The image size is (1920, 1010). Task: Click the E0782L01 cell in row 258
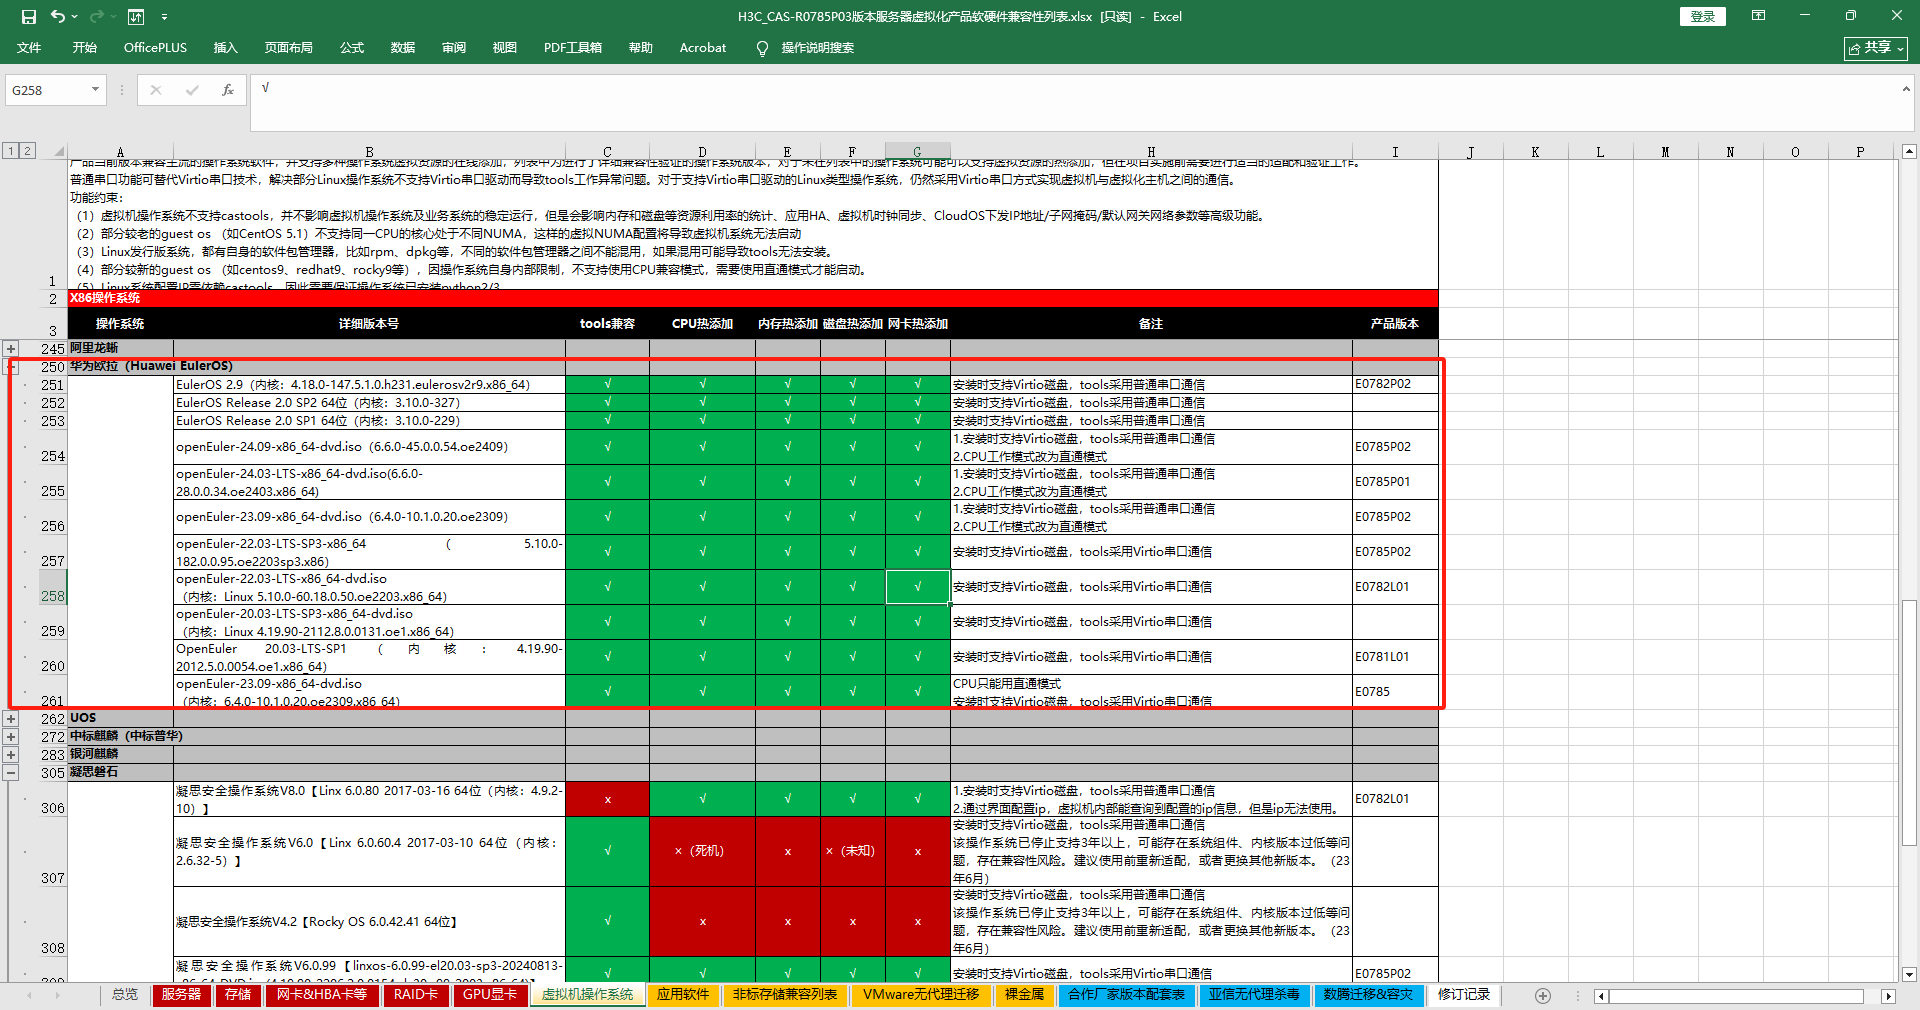[x=1395, y=587]
